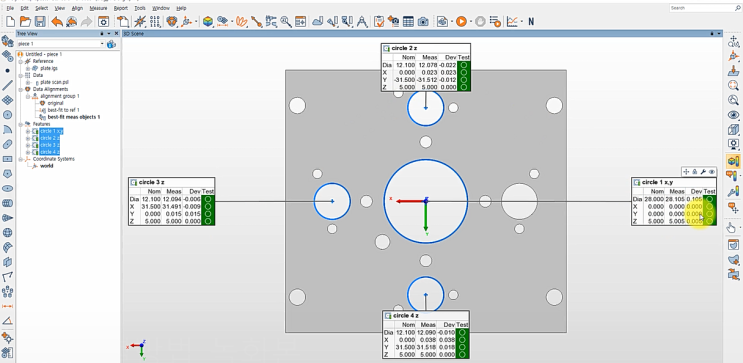Toggle eye icon on circle 1 annotation toolbar
Screen dimensions: 743x363
coord(712,172)
